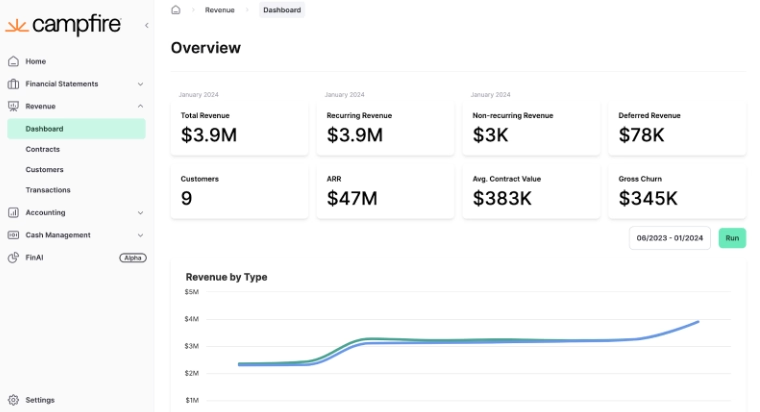Click the Overview heading
The image size is (760, 412).
tap(206, 48)
